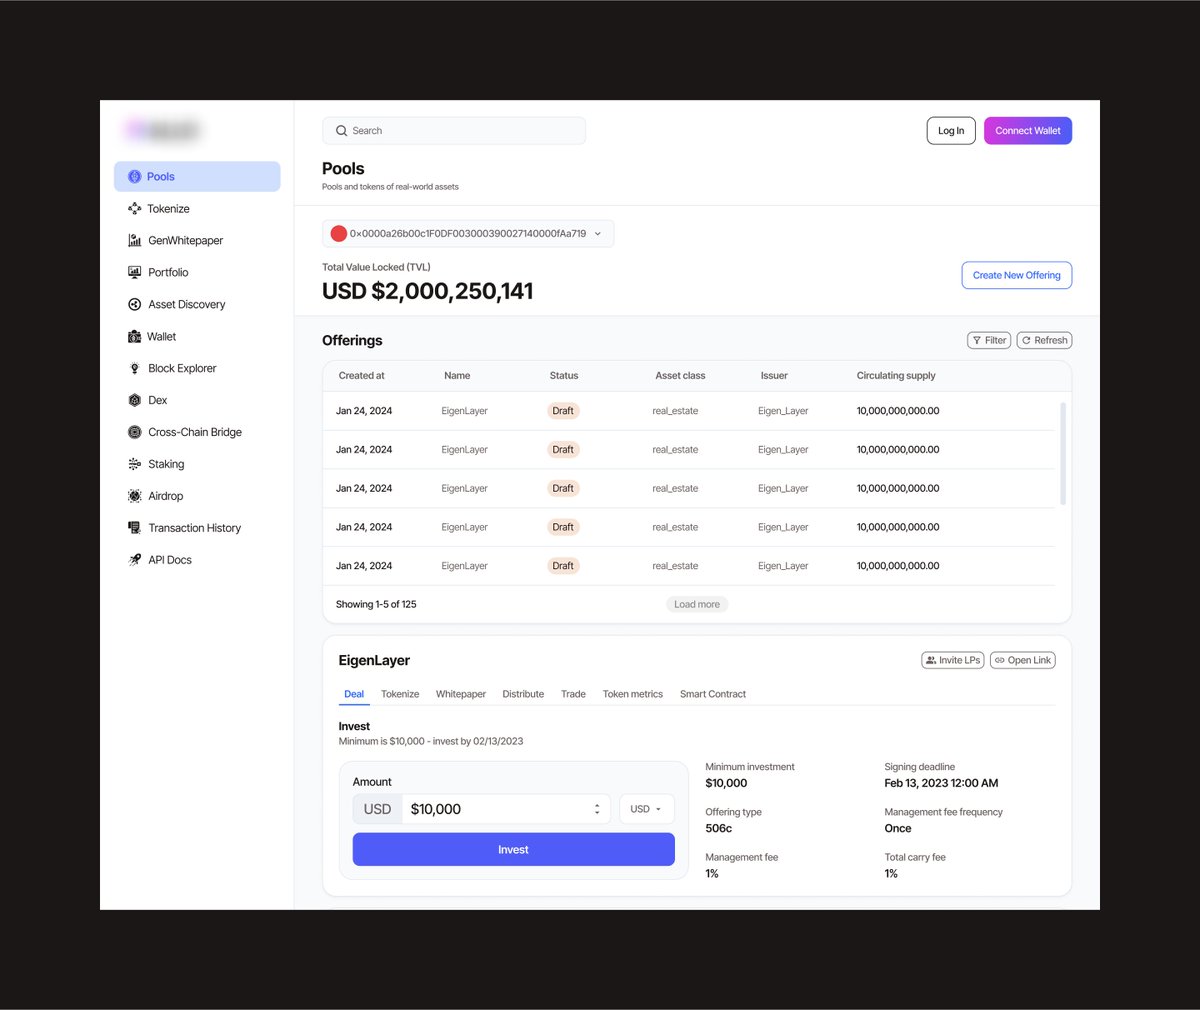This screenshot has width=1200, height=1010.
Task: Open Transaction History page
Action: pyautogui.click(x=197, y=528)
